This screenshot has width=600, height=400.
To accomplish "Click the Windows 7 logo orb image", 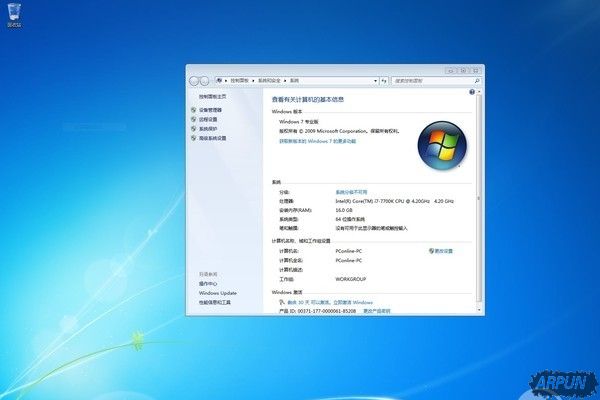I will (x=442, y=145).
